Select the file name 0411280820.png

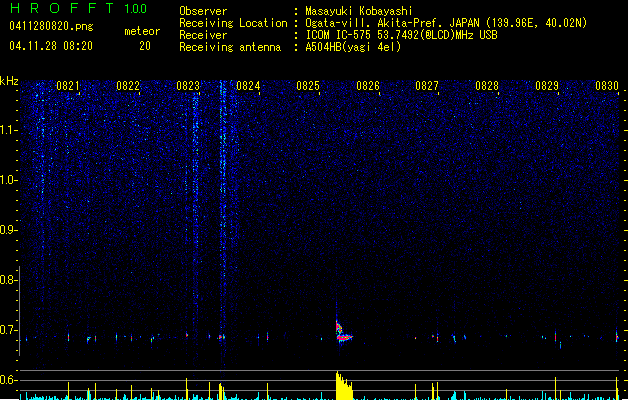point(51,26)
